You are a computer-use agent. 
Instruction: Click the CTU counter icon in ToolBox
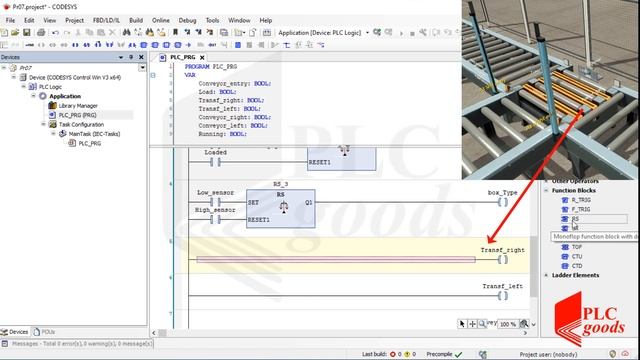[565, 257]
